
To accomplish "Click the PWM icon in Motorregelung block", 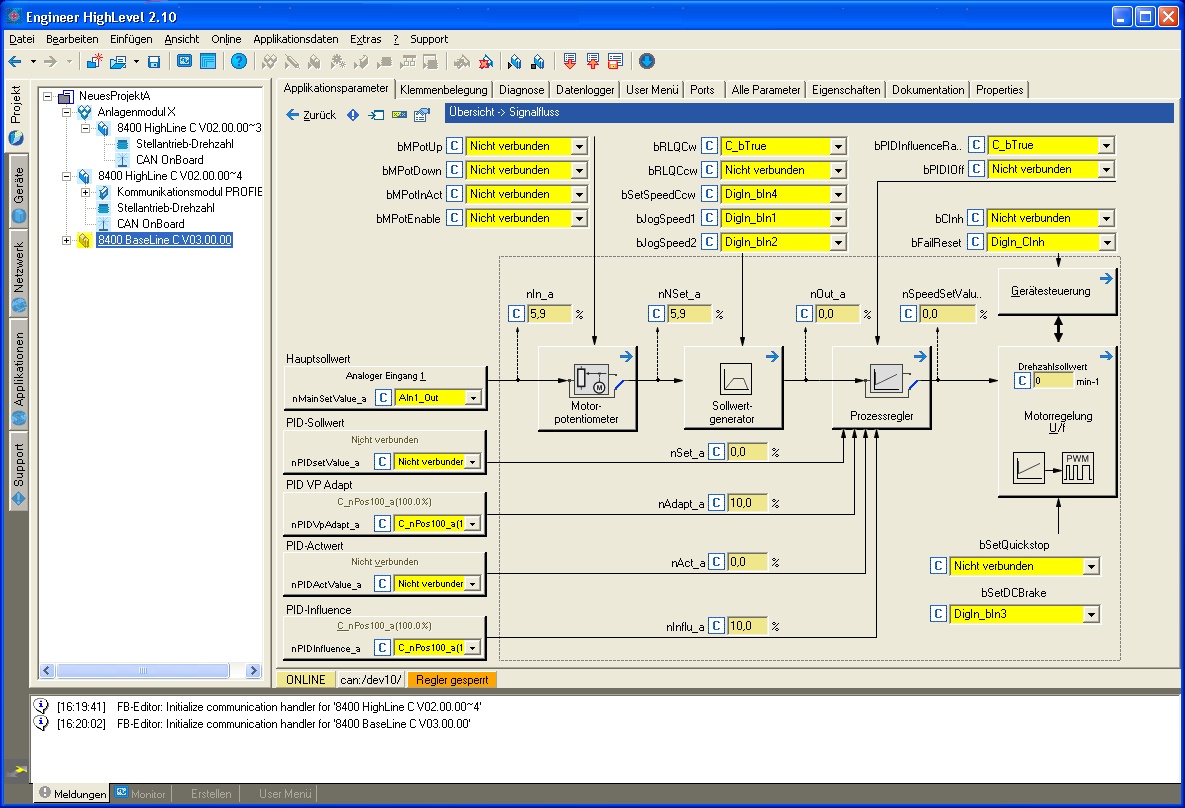I will pos(1079,467).
